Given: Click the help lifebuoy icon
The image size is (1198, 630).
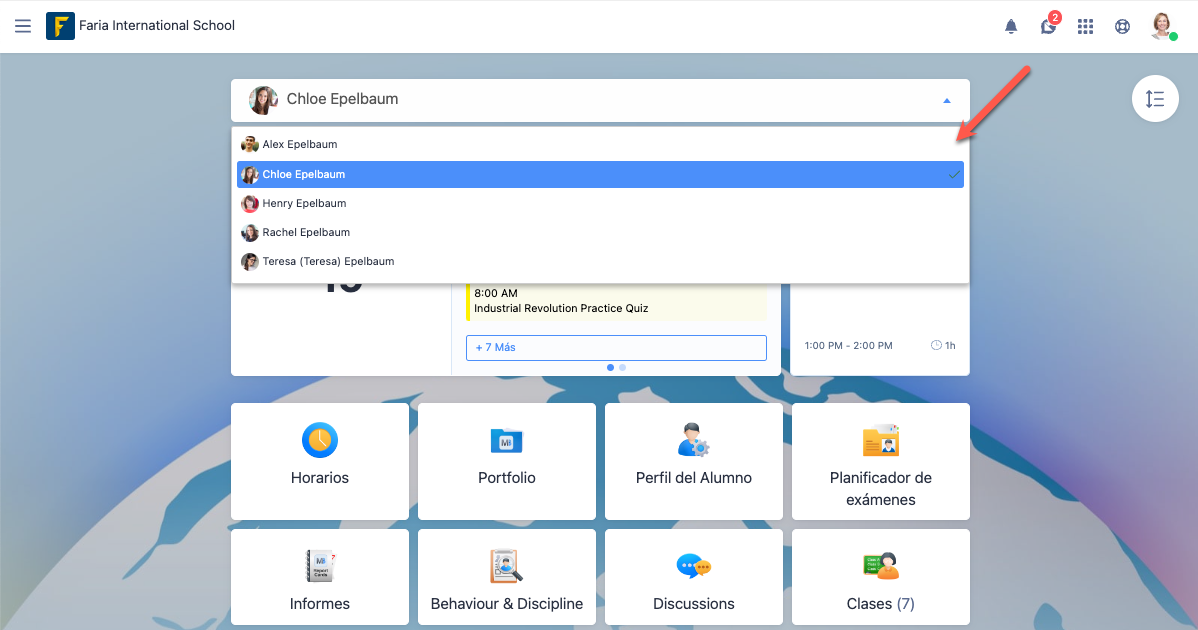Looking at the screenshot, I should click(1123, 27).
